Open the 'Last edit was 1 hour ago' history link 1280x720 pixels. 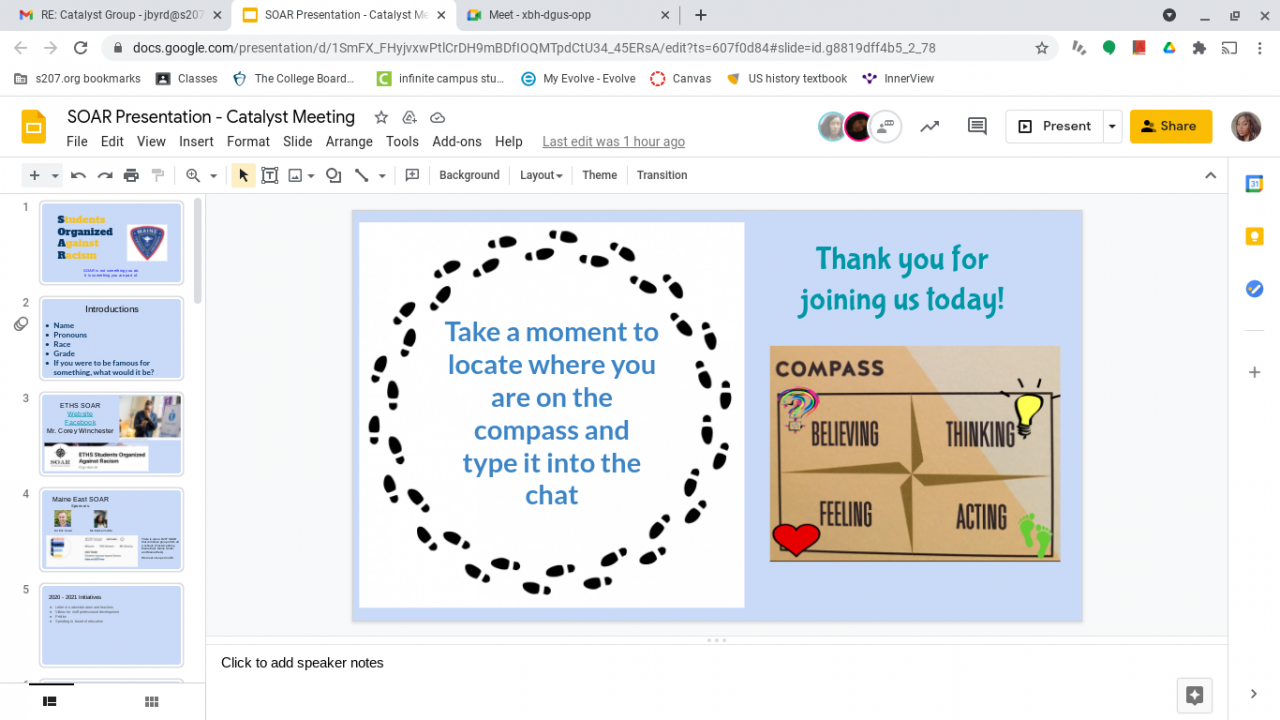(614, 142)
